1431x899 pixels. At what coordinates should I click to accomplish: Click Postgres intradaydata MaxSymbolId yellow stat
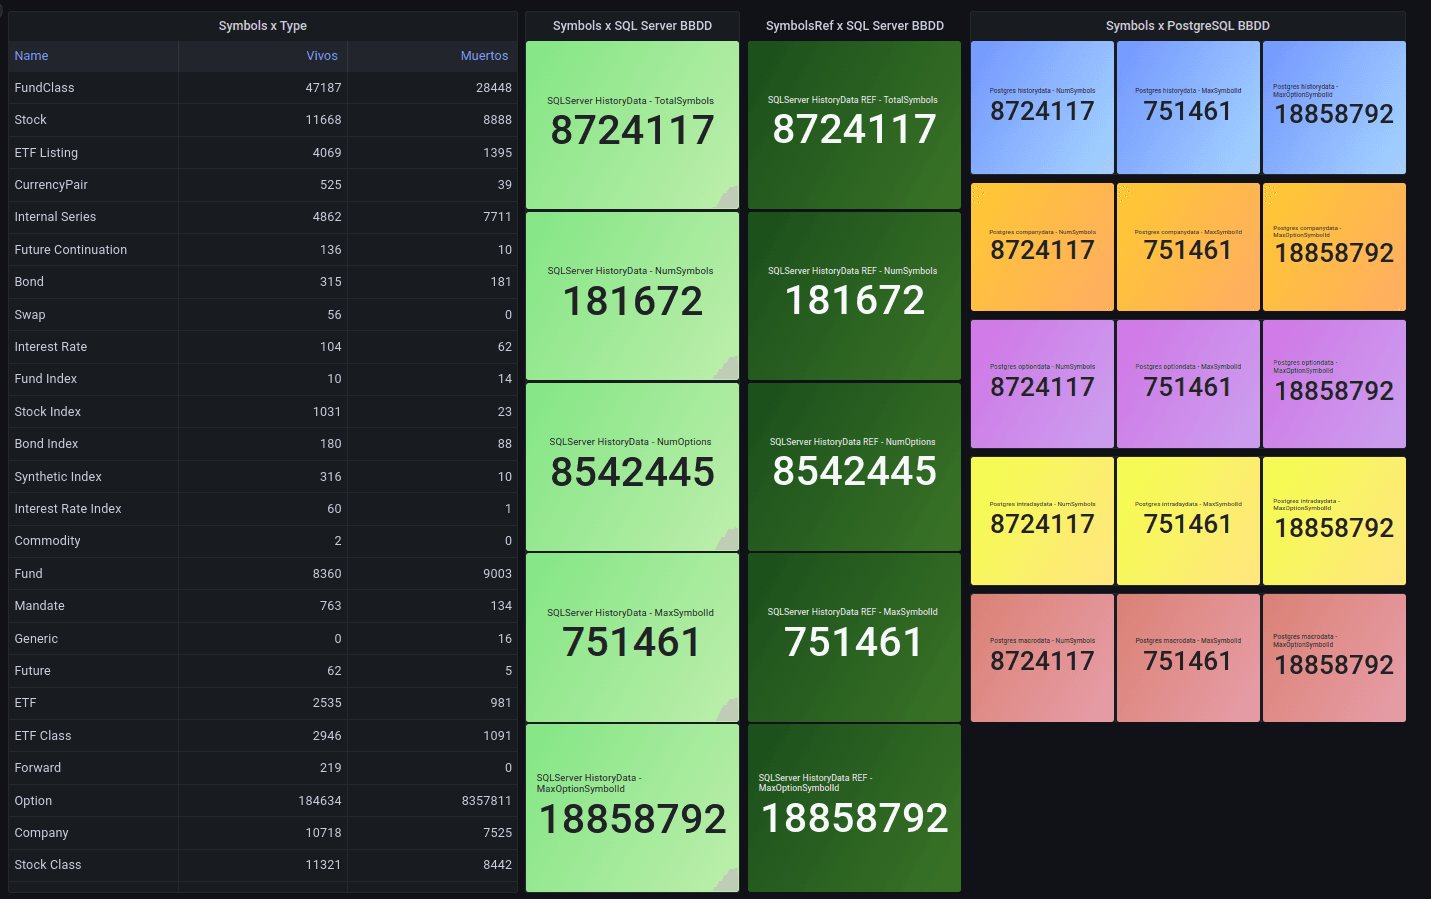(1188, 521)
